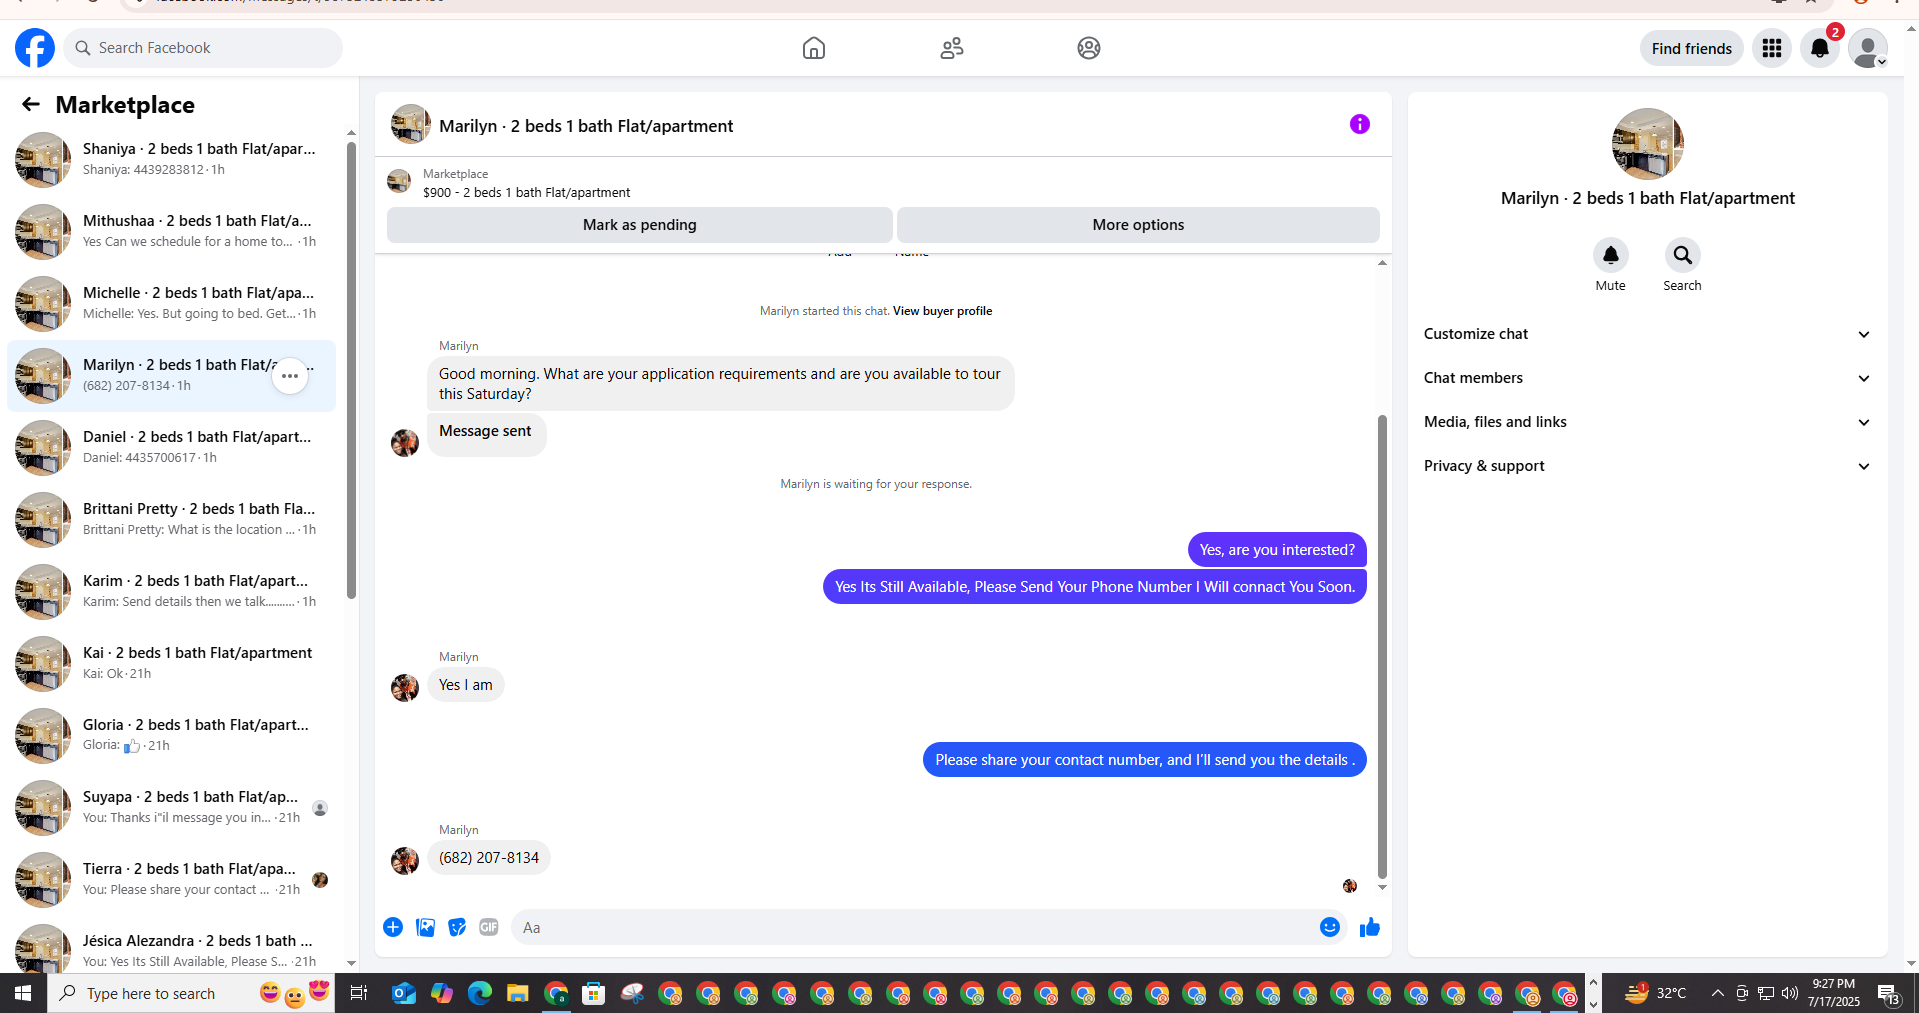The image size is (1919, 1013).
Task: Open Task View on the taskbar
Action: pyautogui.click(x=358, y=993)
